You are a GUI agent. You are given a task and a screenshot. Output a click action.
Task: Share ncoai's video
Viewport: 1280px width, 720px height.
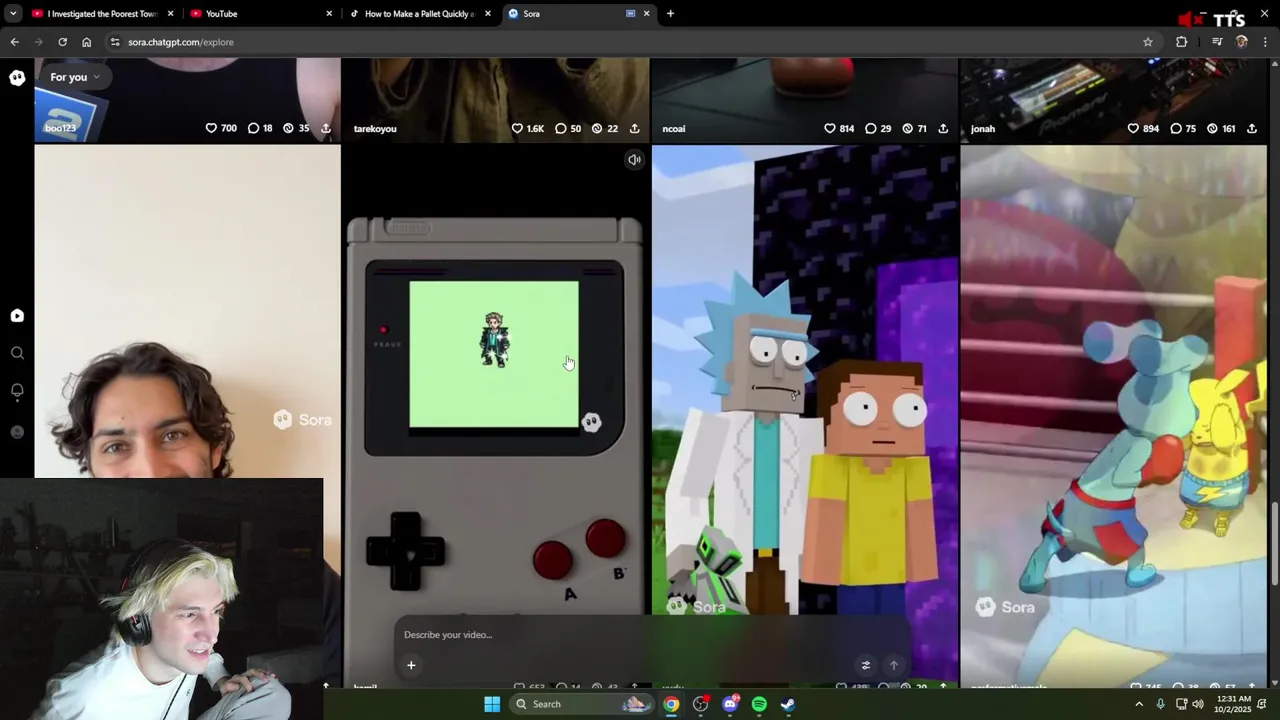[943, 128]
